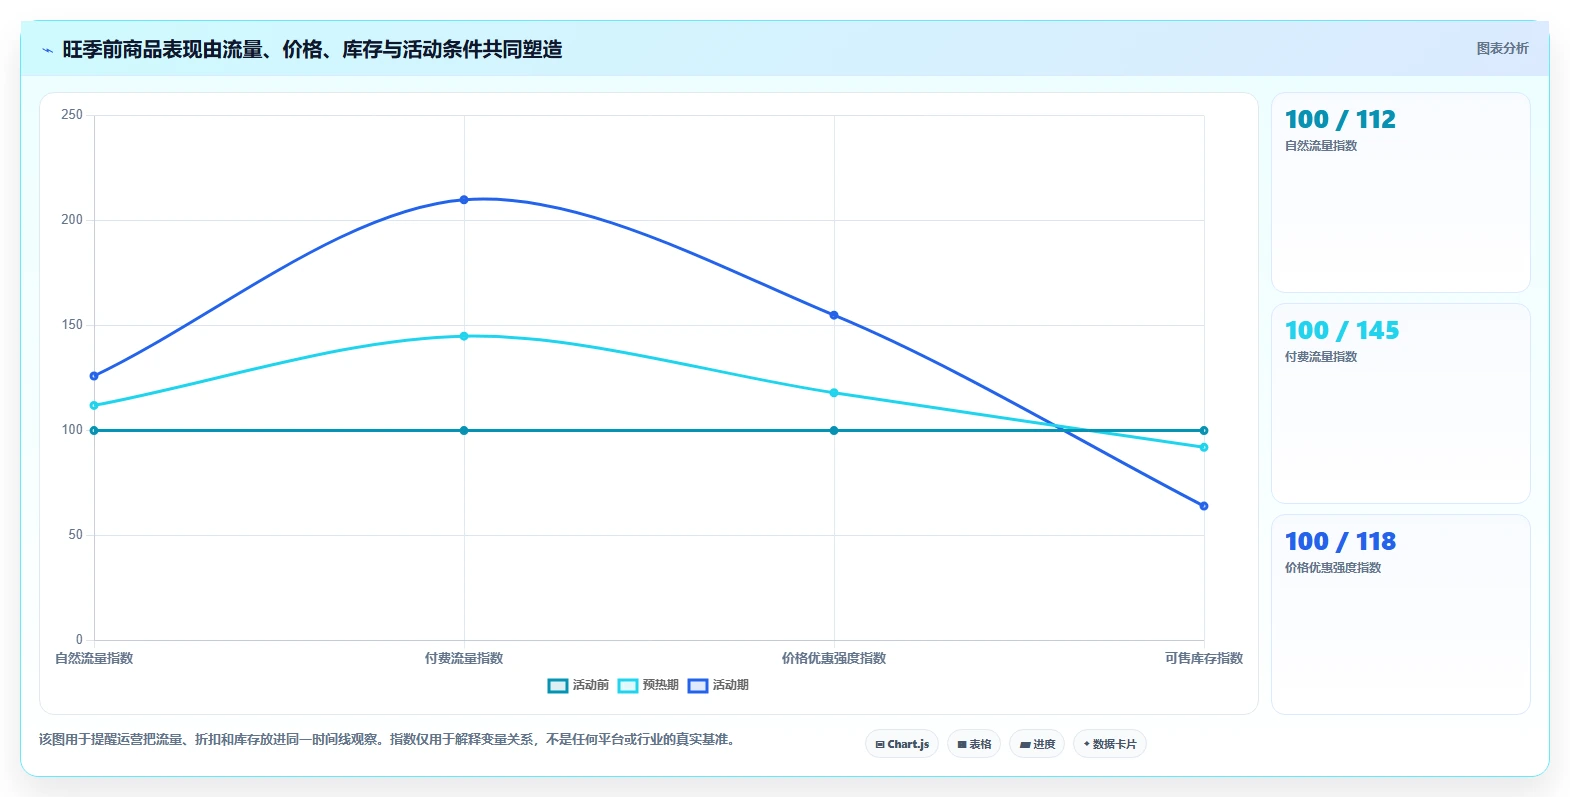Click the 预热期 legend color box
Viewport: 1570px width, 797px height.
point(628,685)
